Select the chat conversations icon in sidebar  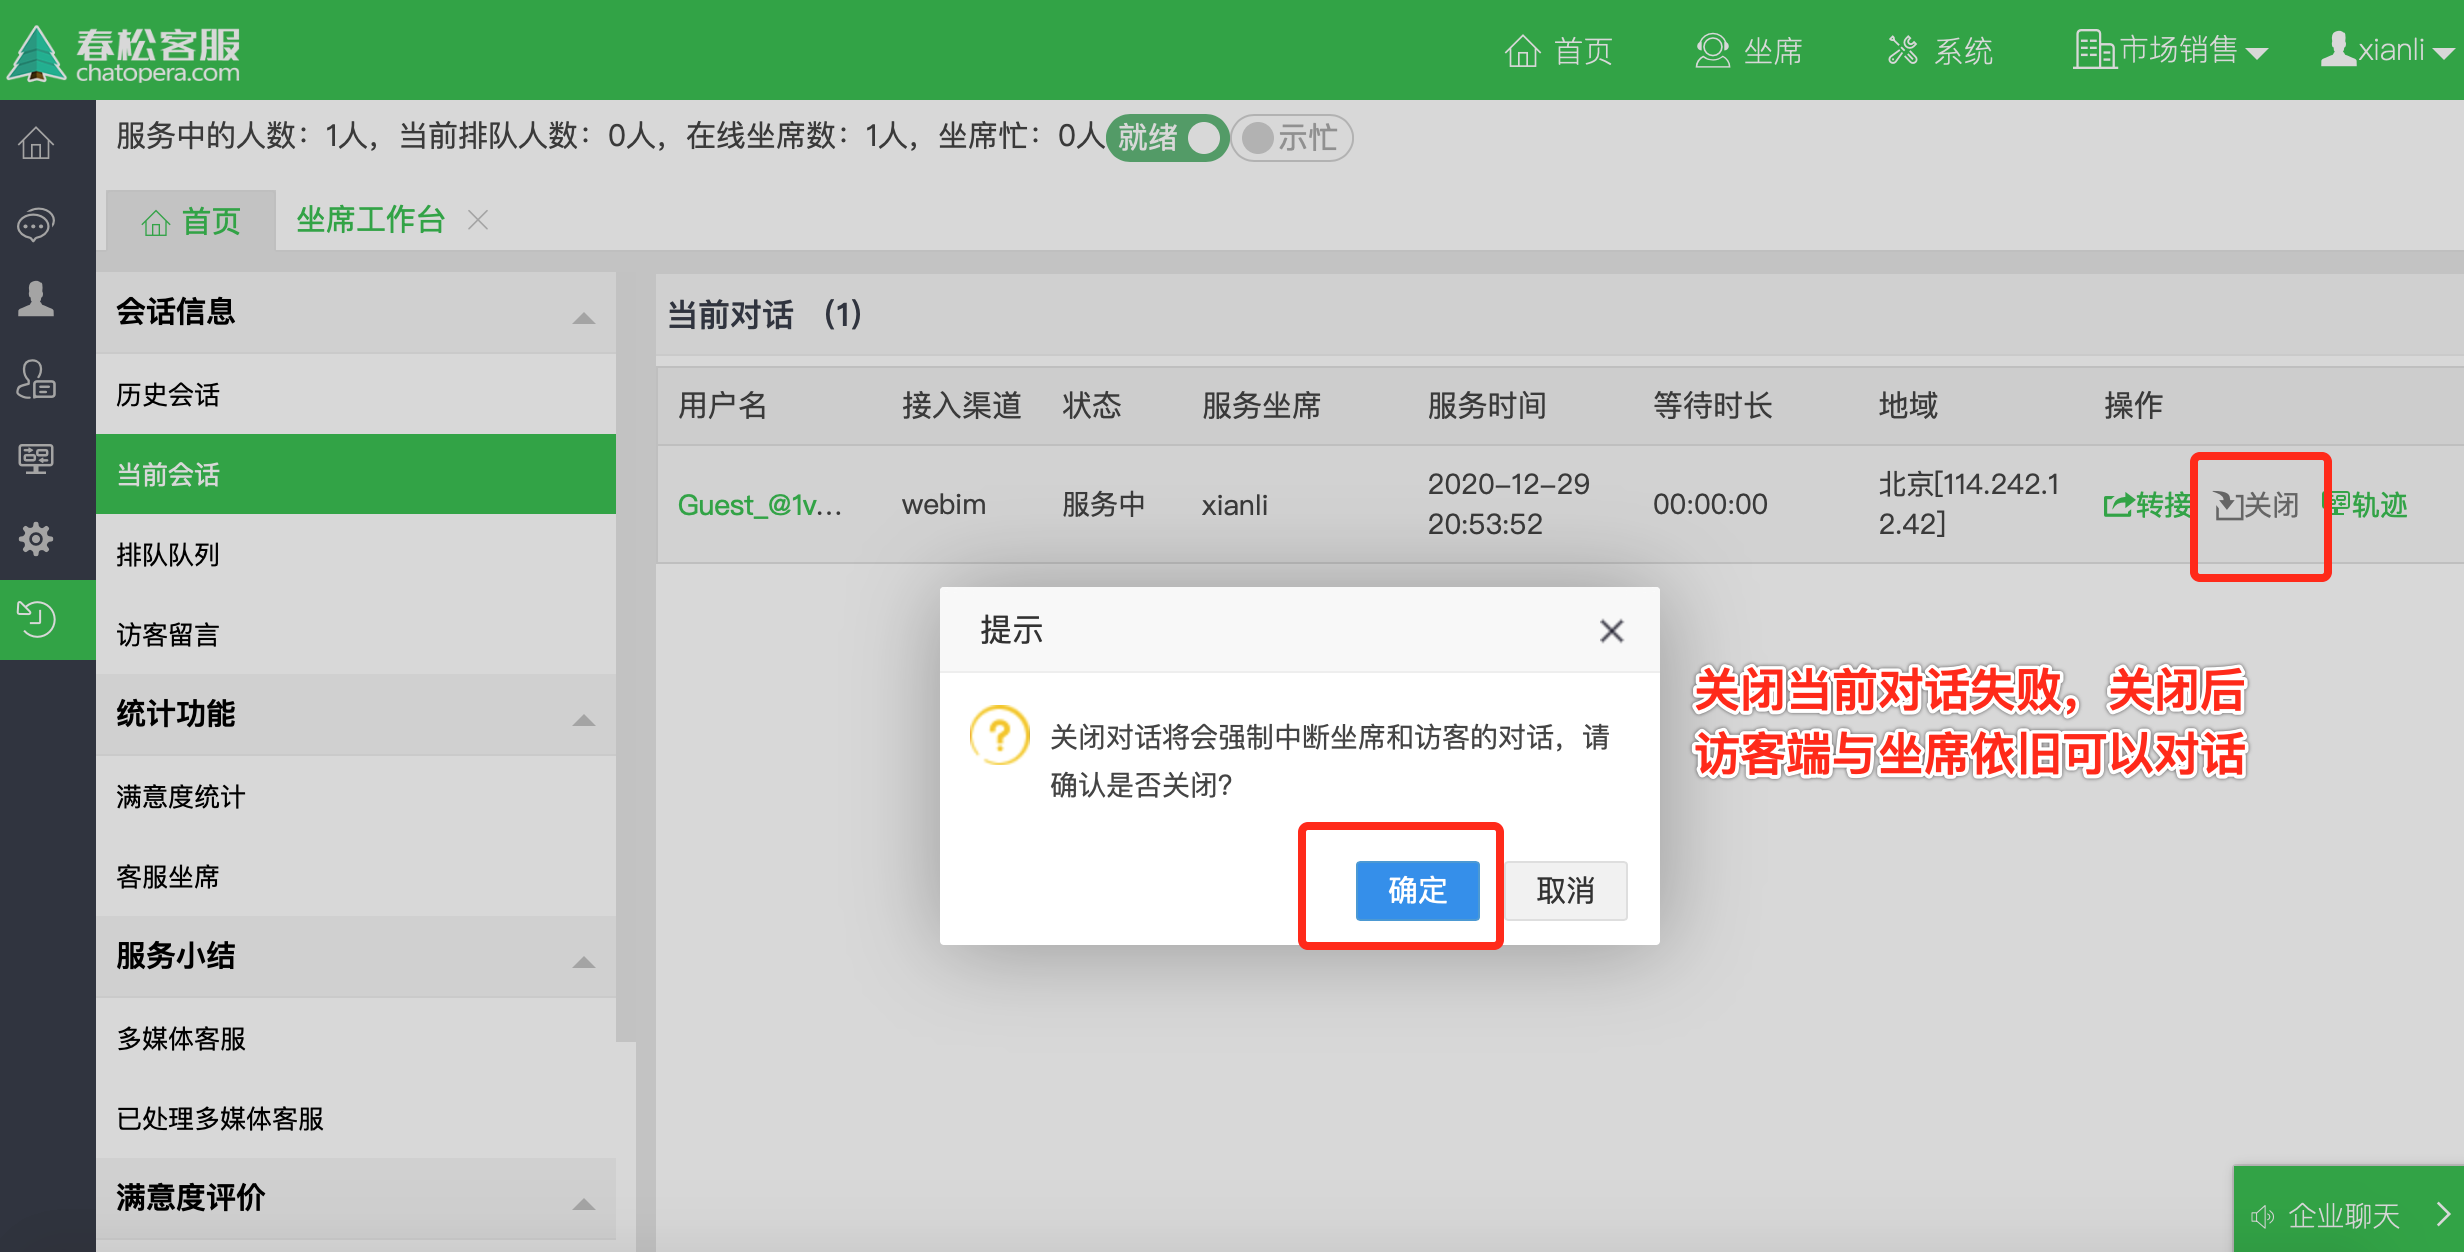tap(35, 224)
